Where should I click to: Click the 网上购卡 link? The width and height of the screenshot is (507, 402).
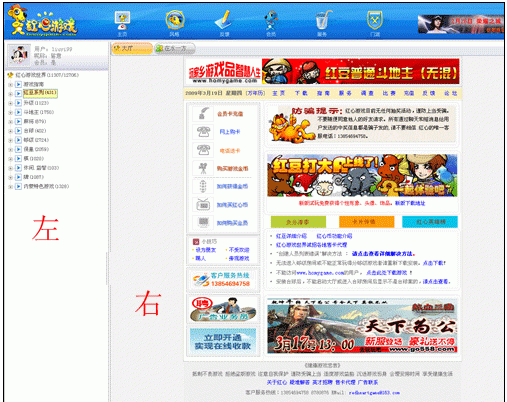(x=230, y=132)
